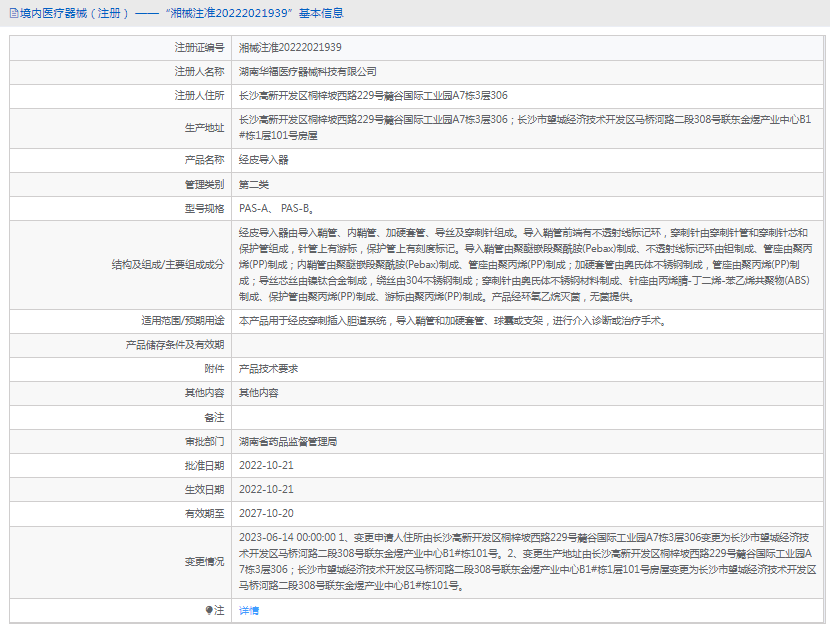Click the 其他内容 value in the right column
The height and width of the screenshot is (626, 830).
point(258,393)
